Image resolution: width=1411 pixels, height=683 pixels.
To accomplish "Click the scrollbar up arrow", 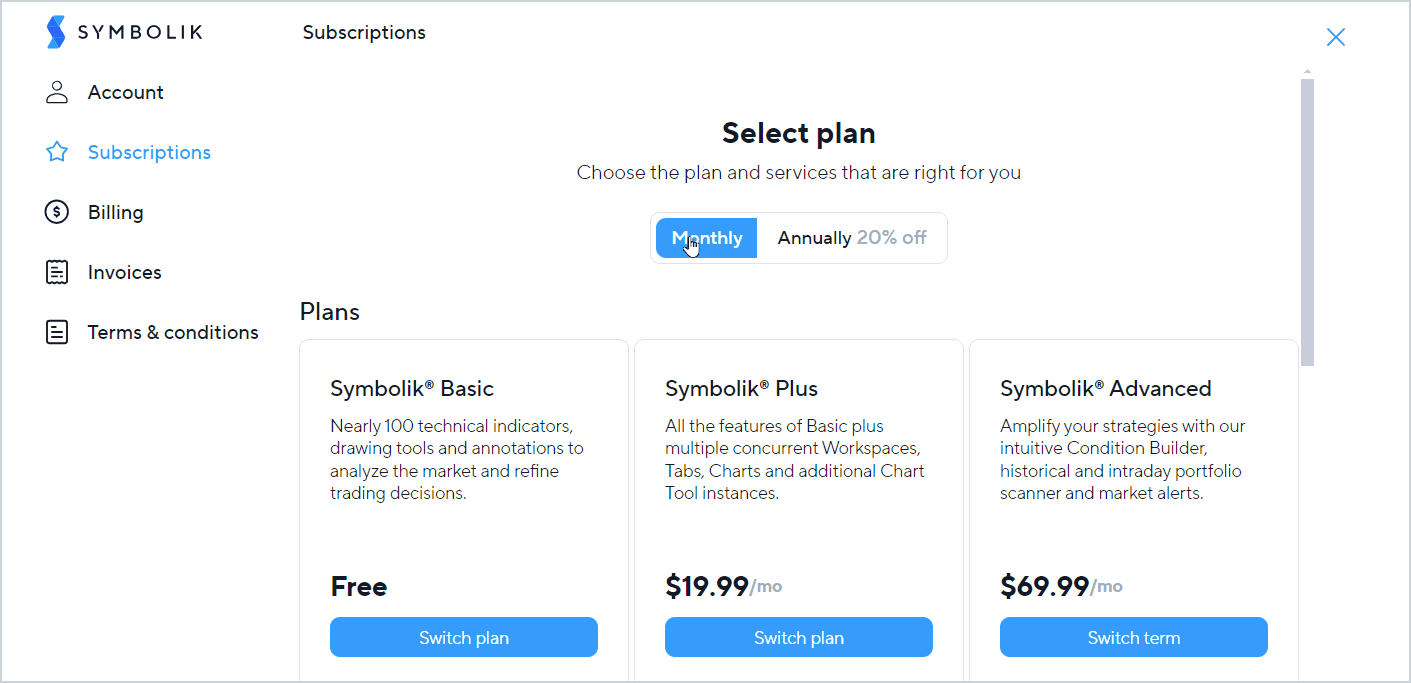I will (1307, 72).
